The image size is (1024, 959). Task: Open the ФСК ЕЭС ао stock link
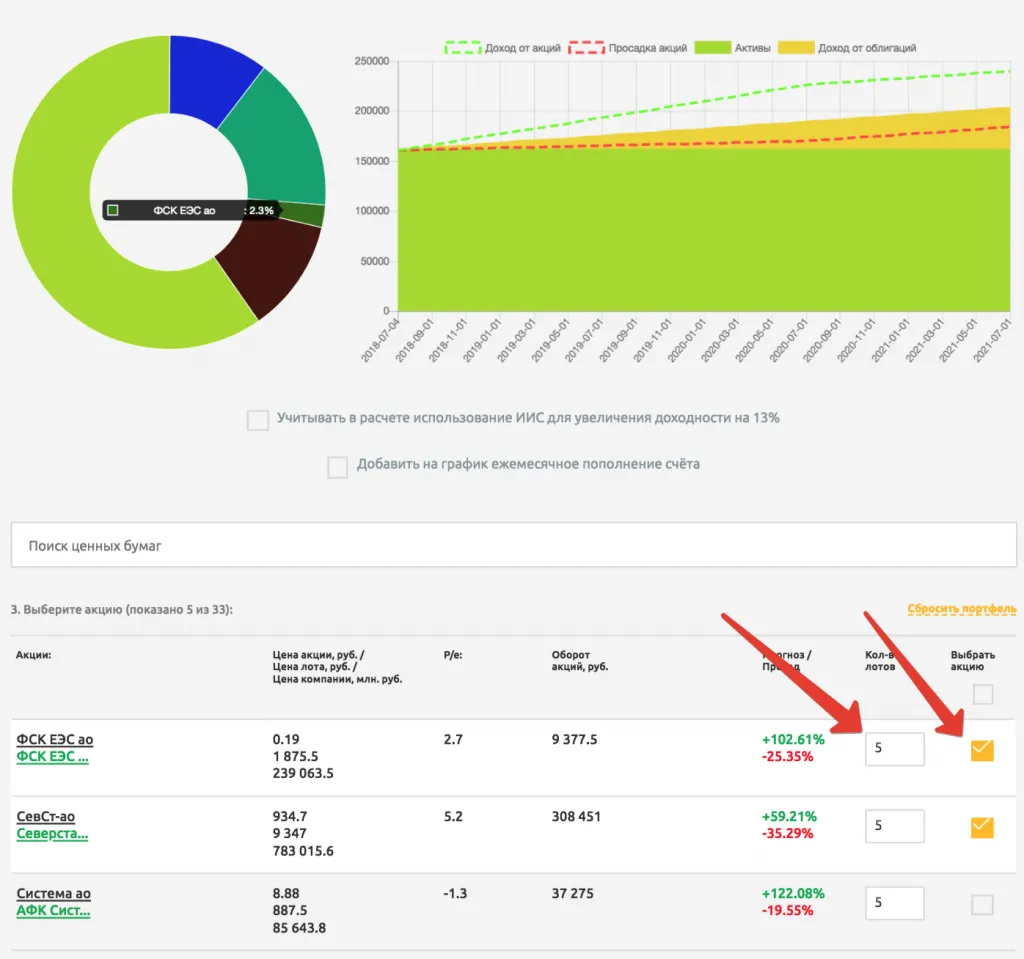[55, 739]
